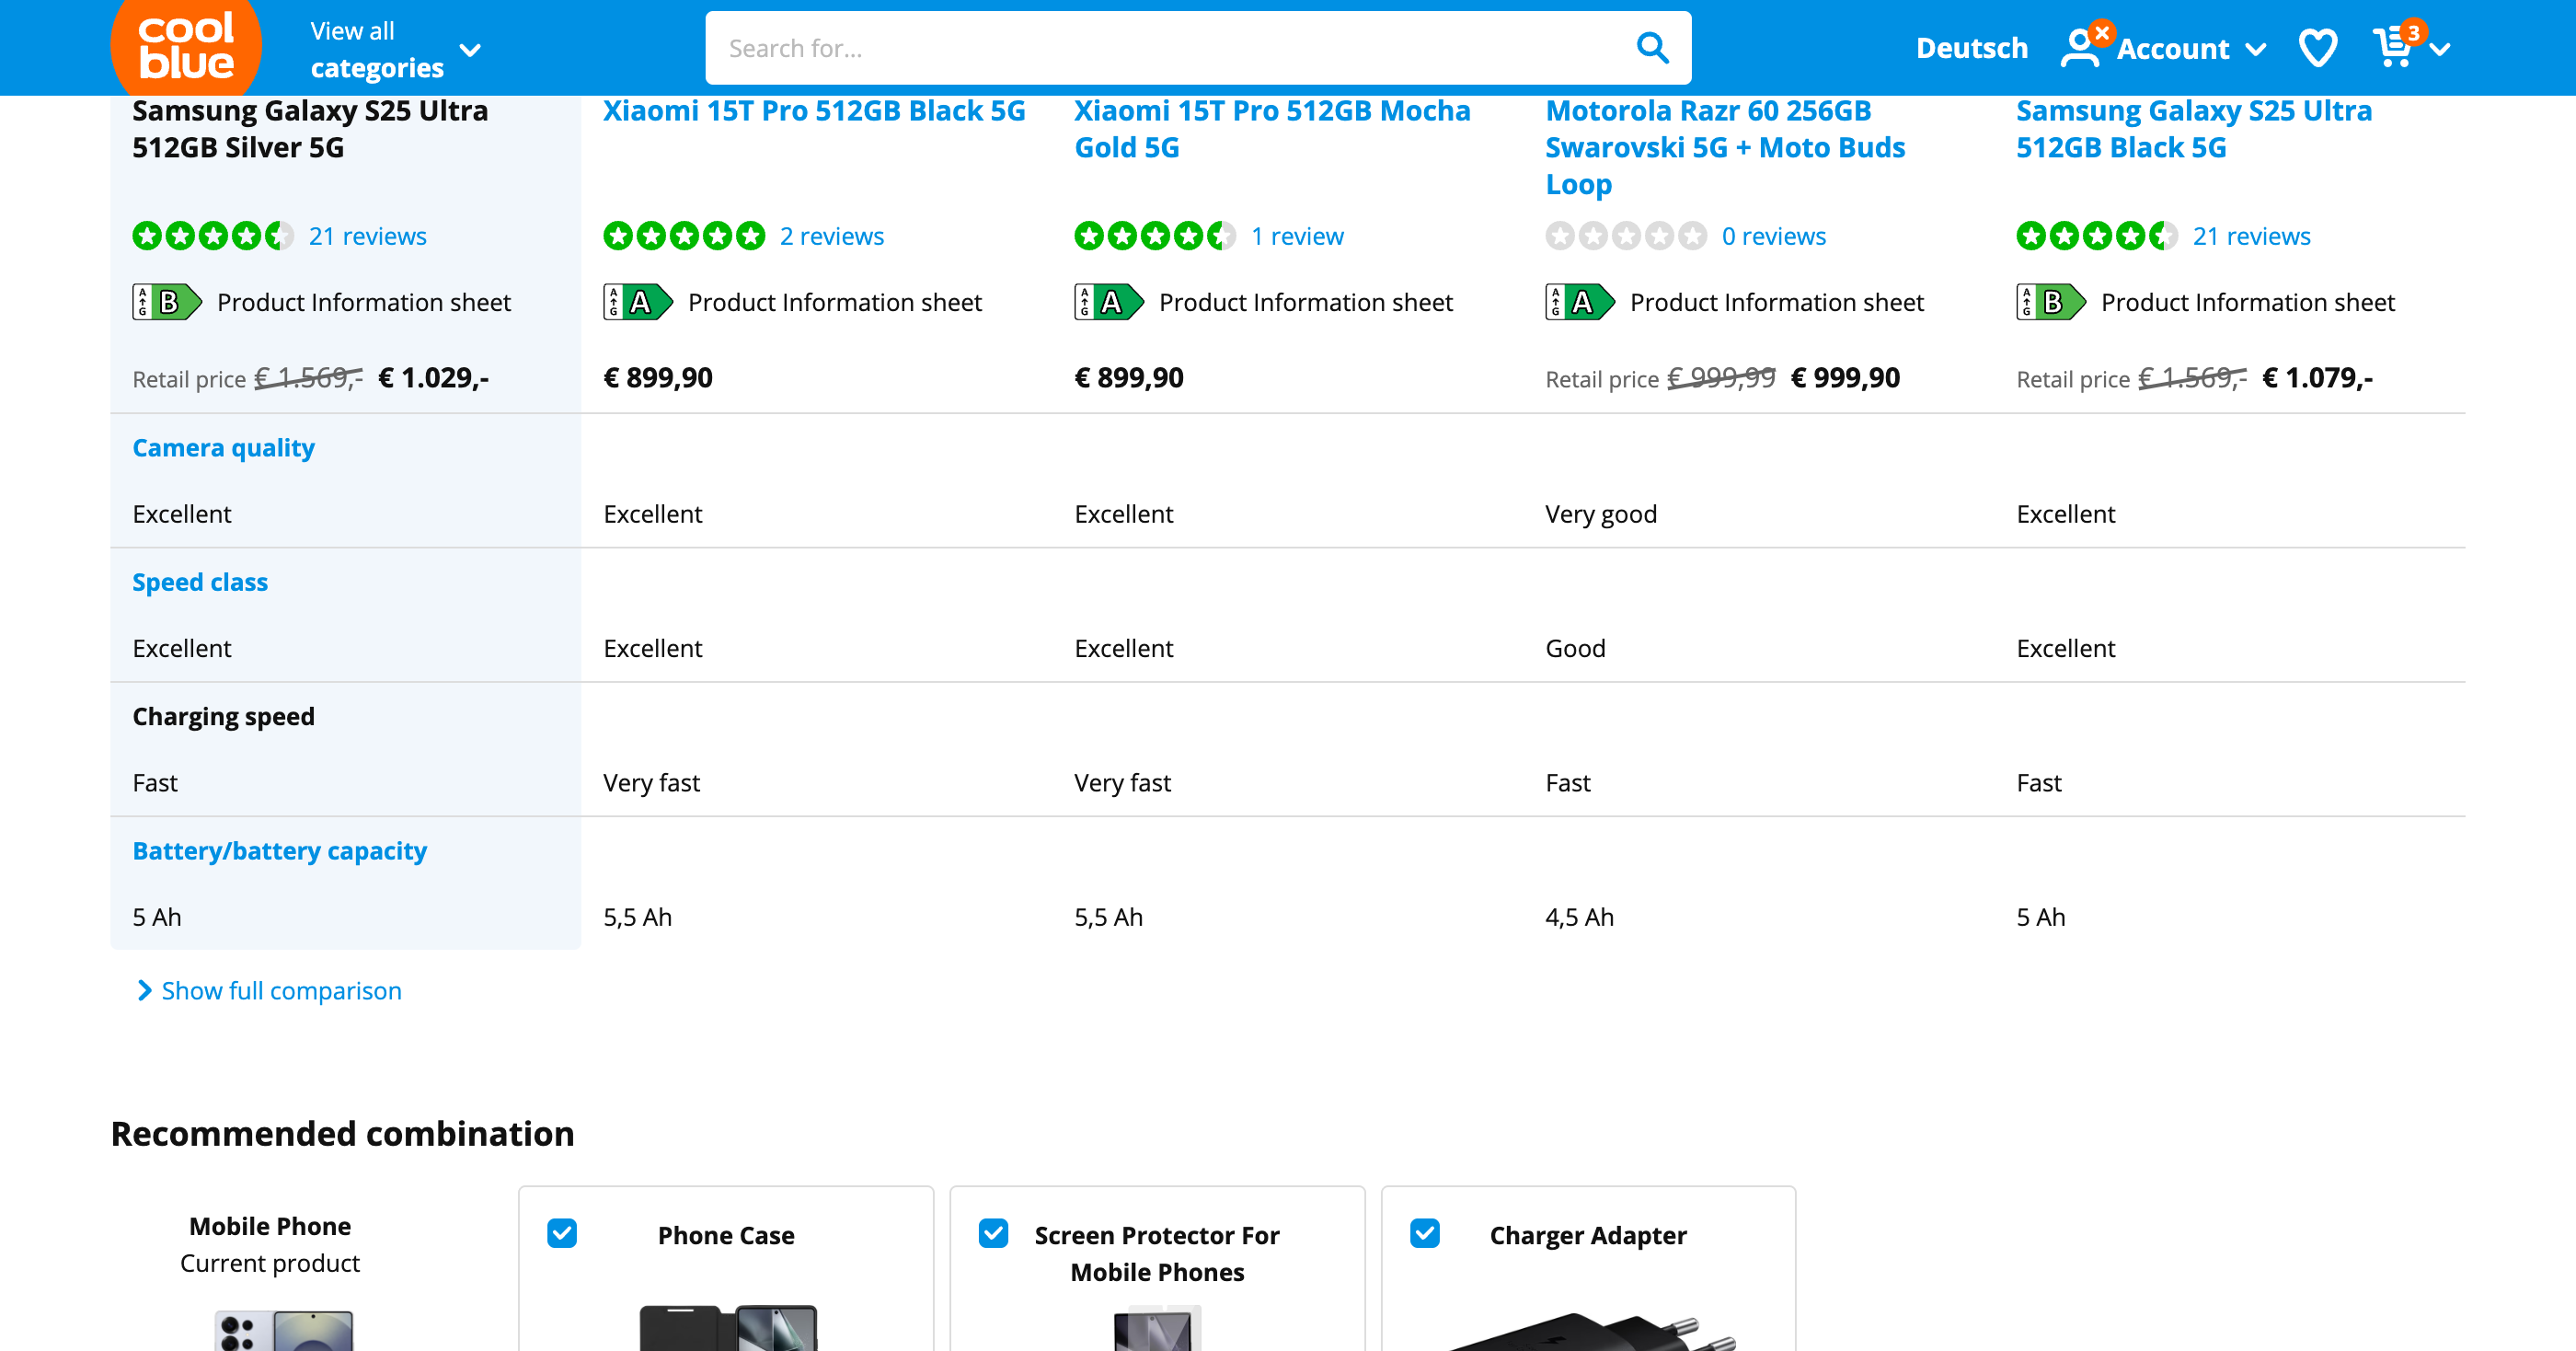Click the Account profile icon
The width and height of the screenshot is (2576, 1351).
(2082, 47)
